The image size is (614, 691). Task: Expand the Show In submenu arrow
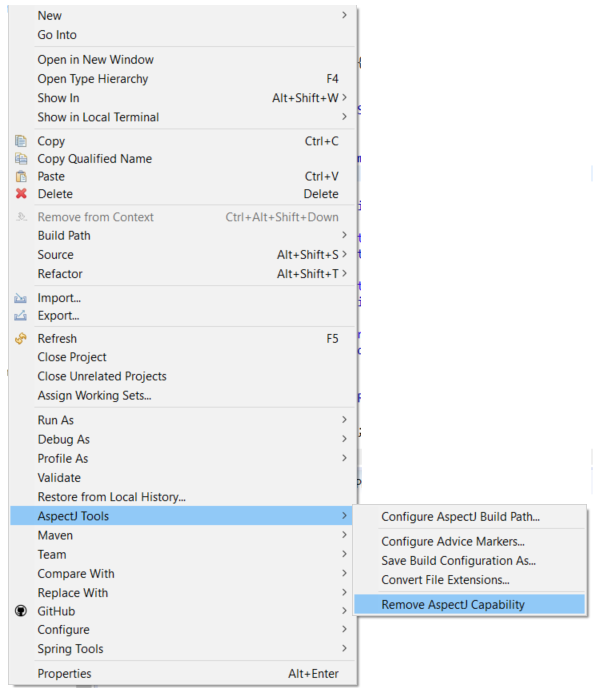344,97
